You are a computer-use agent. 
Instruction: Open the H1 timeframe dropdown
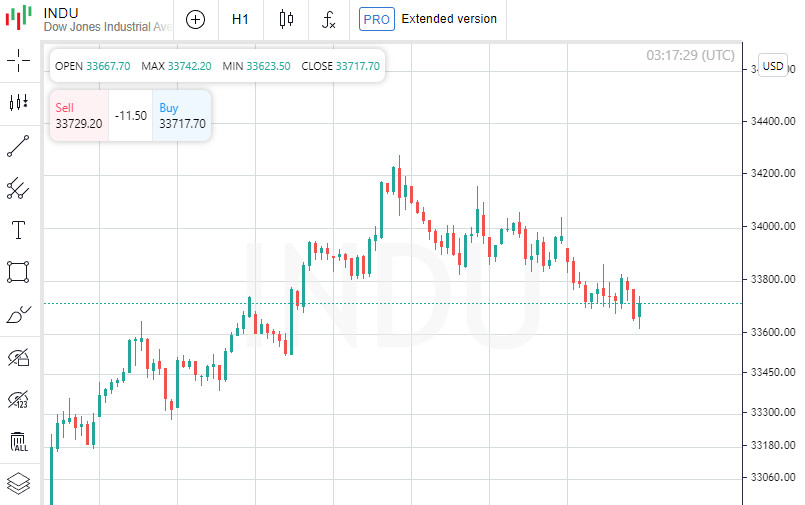click(240, 19)
